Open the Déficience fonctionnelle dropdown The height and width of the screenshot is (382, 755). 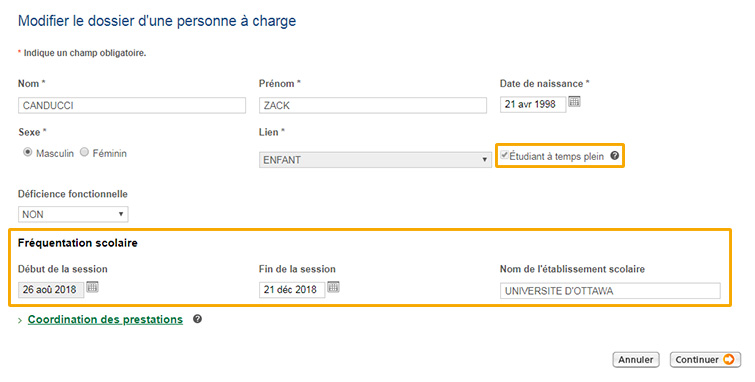point(73,214)
